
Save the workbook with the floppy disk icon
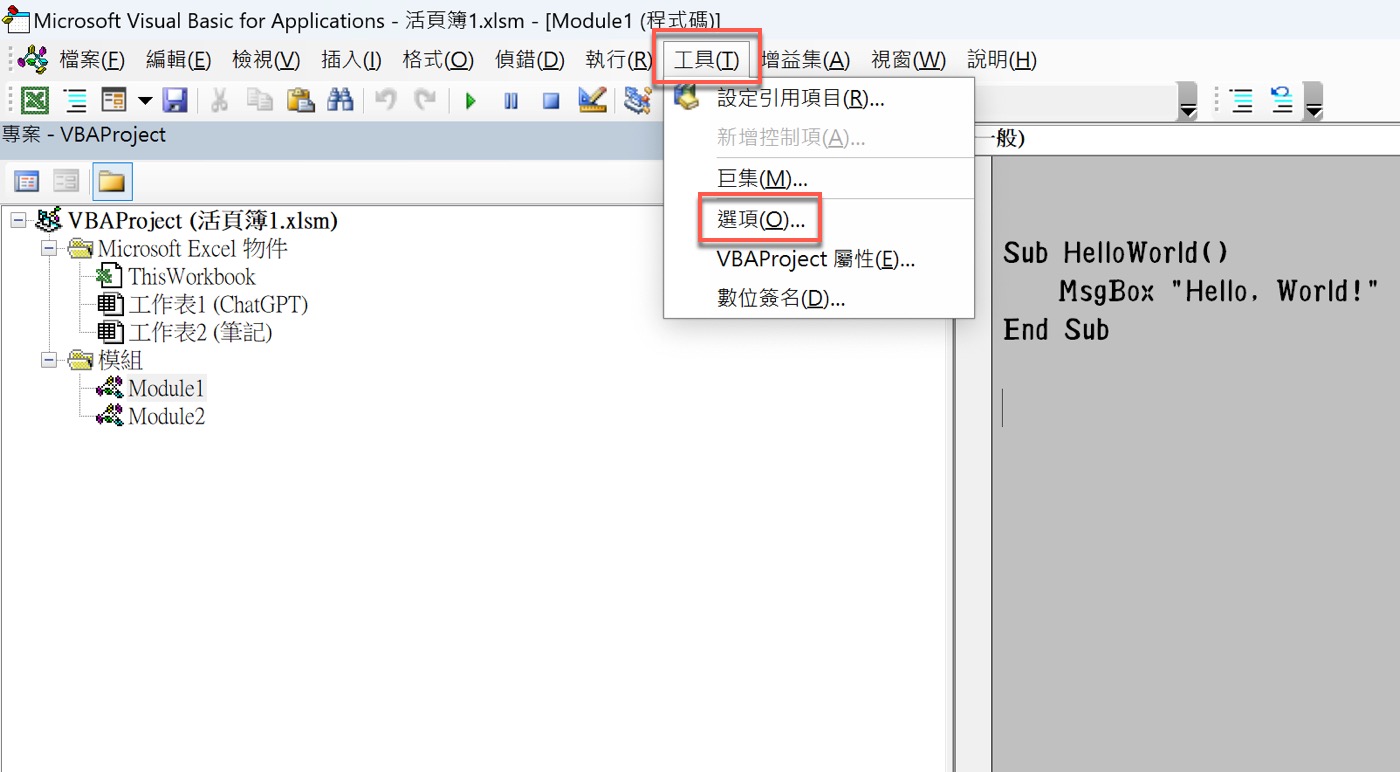175,100
